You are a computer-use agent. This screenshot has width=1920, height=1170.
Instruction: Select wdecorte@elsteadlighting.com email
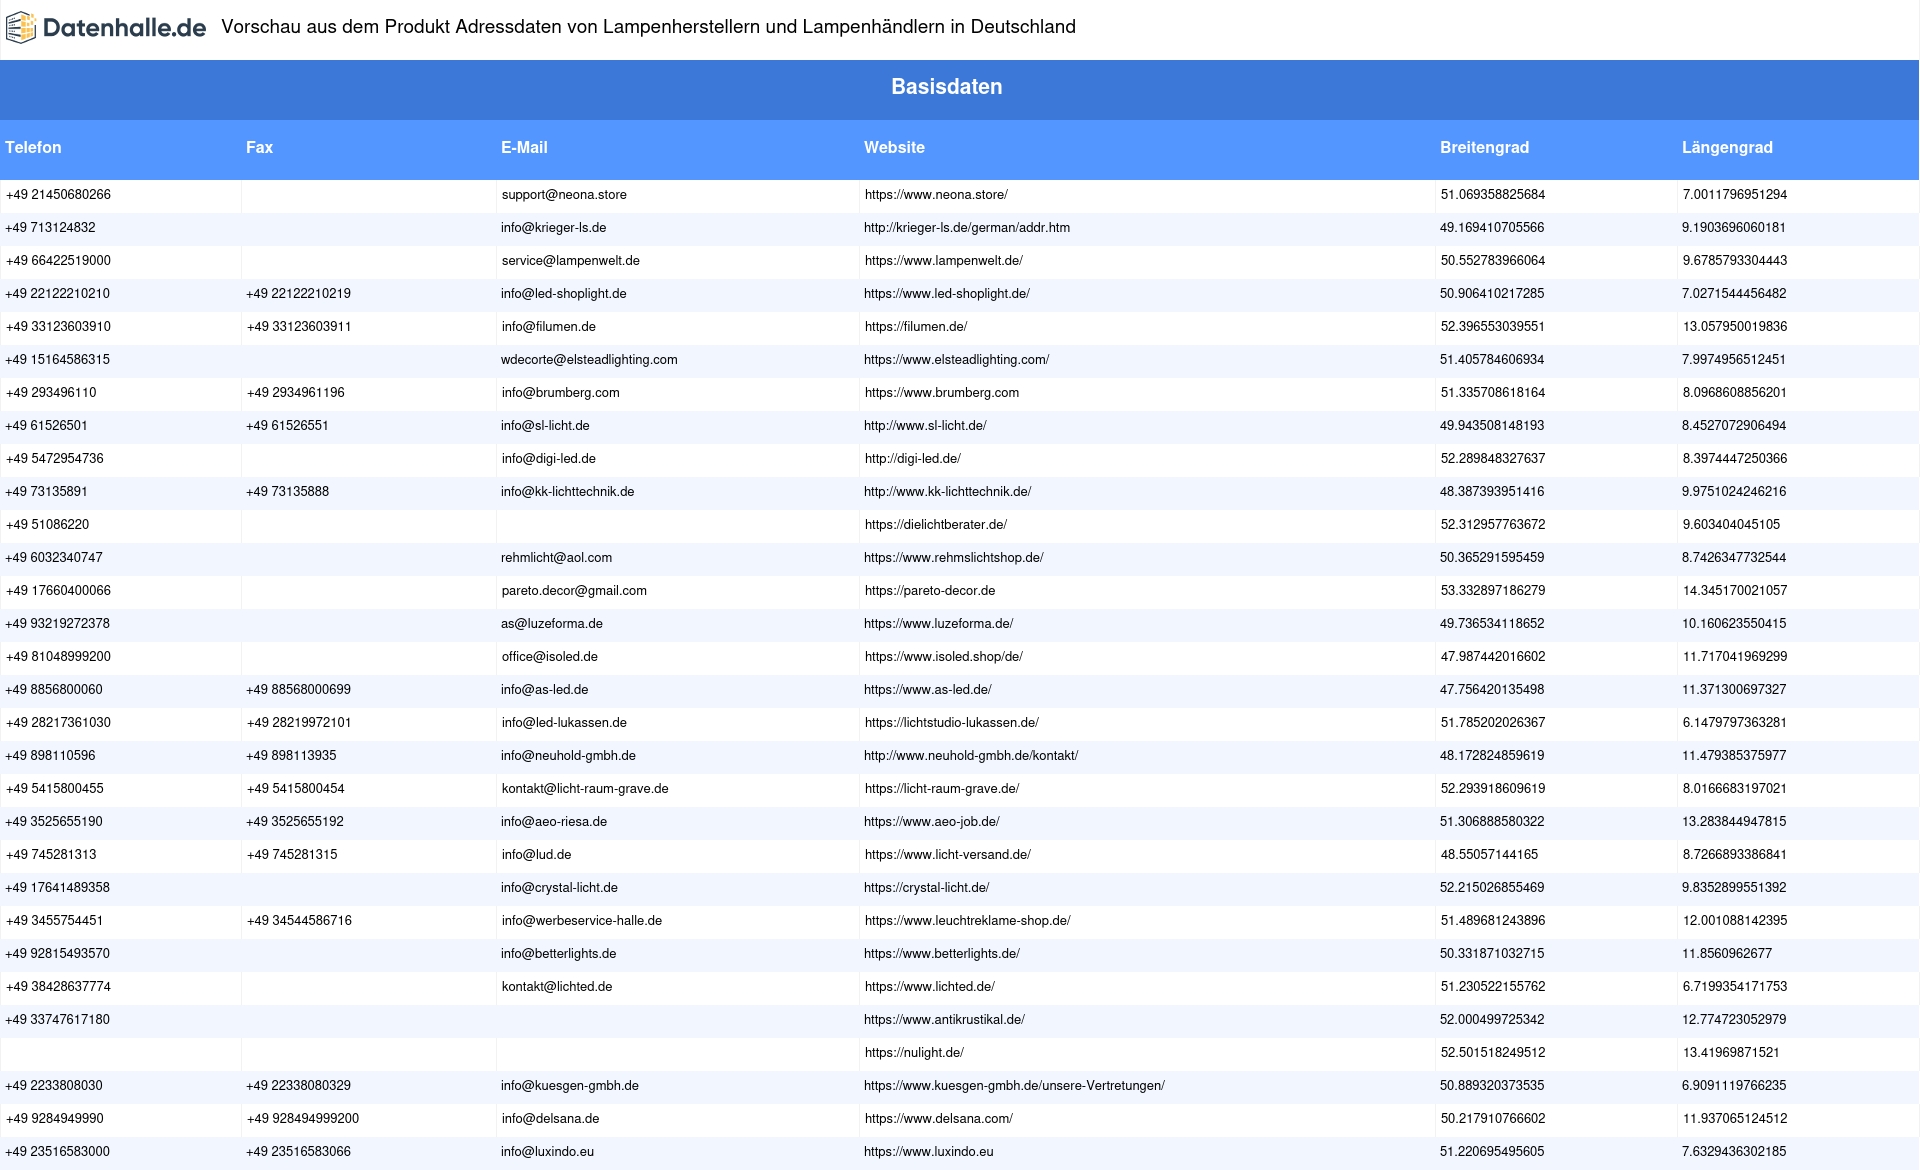tap(589, 360)
